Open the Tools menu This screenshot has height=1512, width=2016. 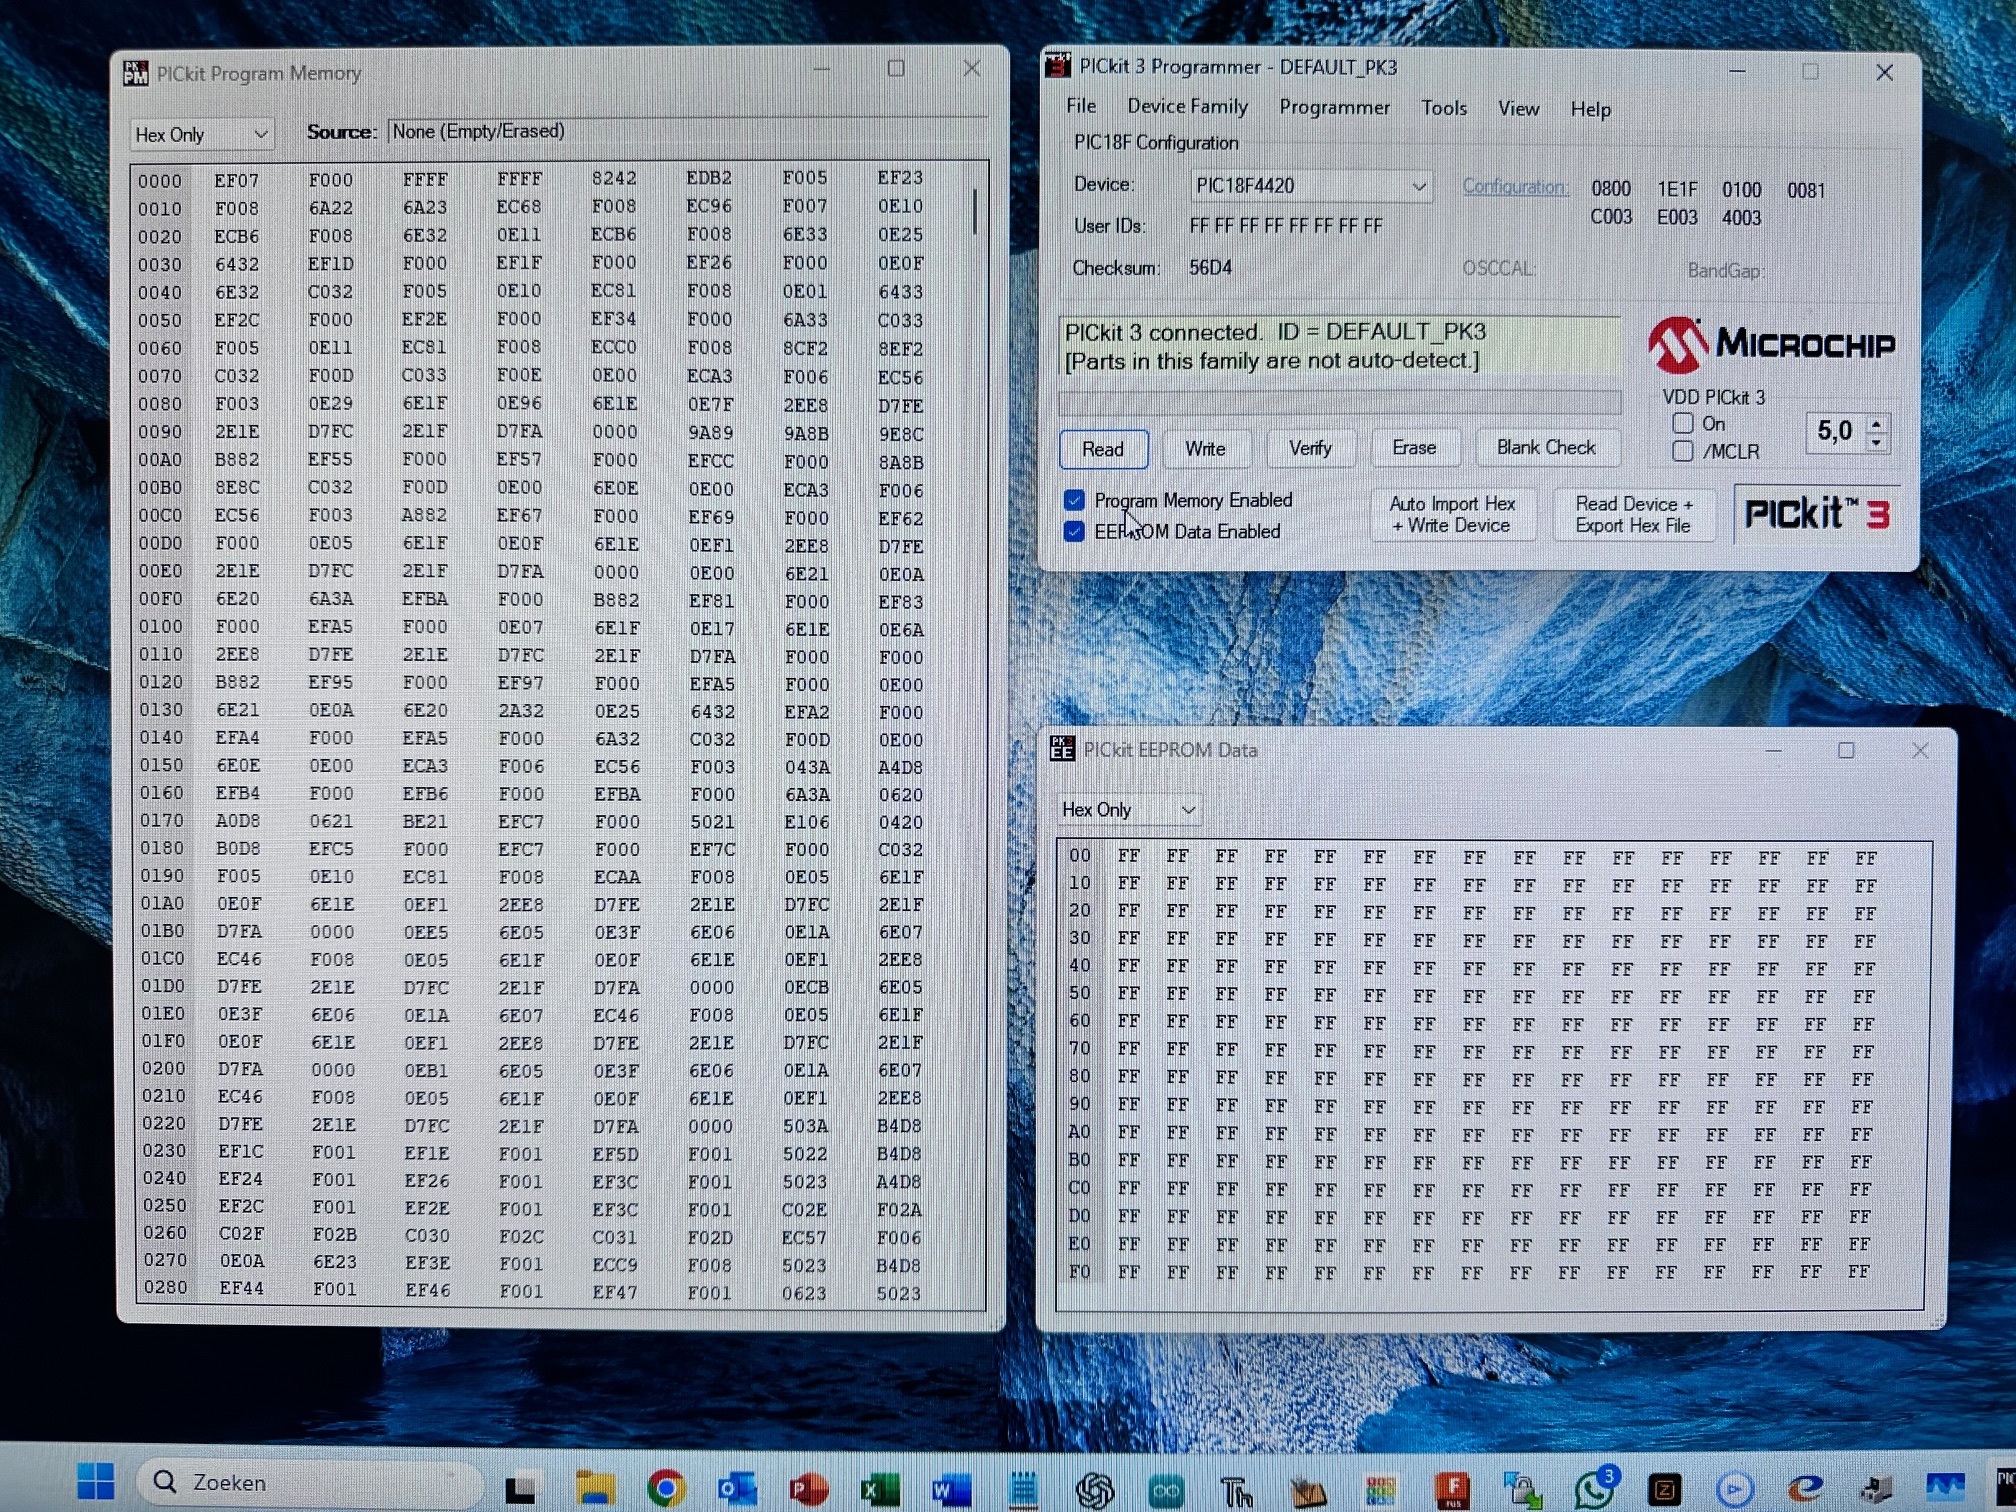click(x=1444, y=108)
